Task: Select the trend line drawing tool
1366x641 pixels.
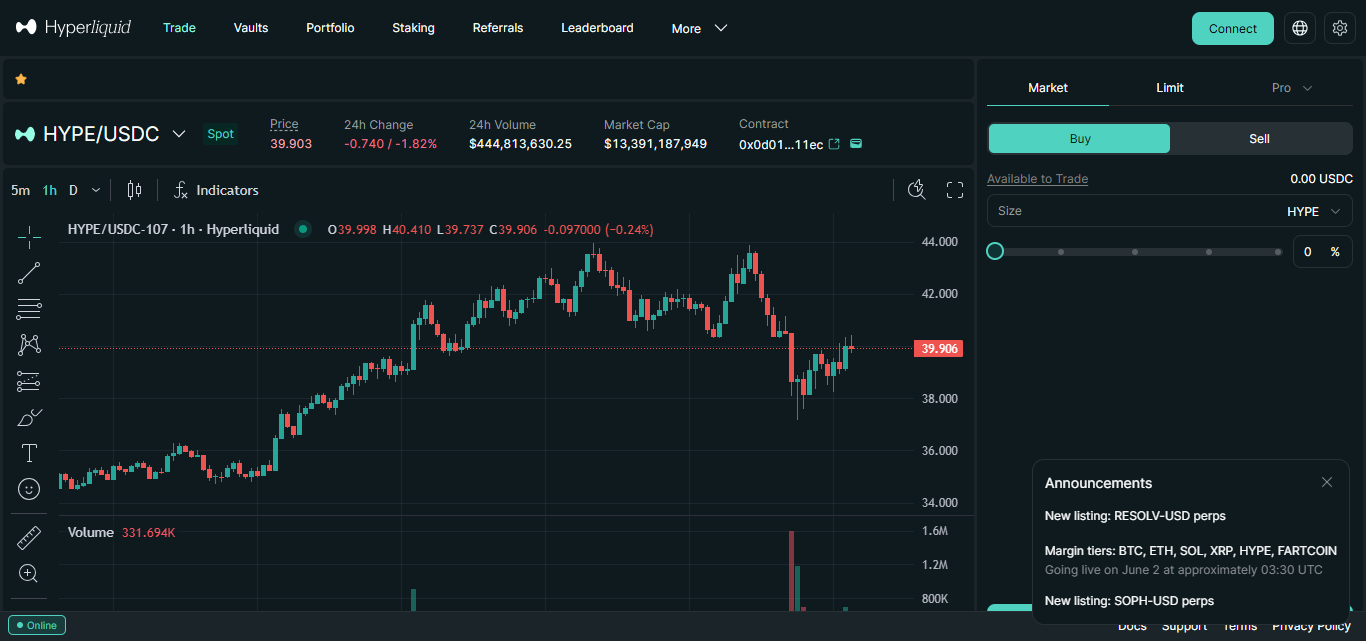Action: (x=29, y=273)
